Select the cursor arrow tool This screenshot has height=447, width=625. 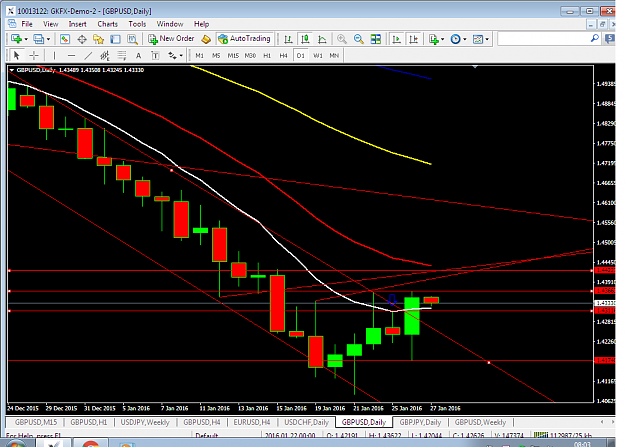click(16, 55)
